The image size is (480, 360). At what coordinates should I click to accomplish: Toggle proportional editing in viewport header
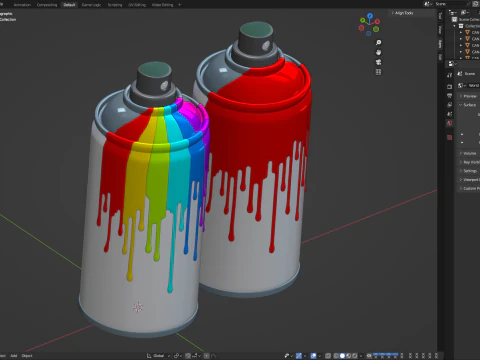207,356
